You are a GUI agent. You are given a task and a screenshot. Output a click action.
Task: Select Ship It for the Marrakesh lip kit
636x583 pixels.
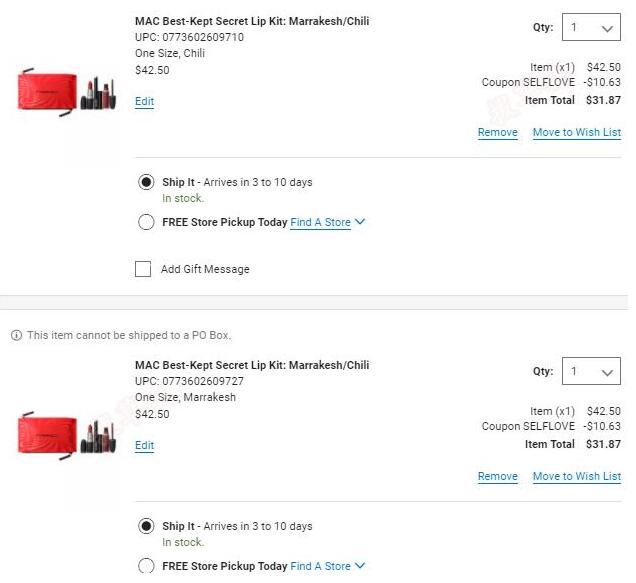pos(146,526)
